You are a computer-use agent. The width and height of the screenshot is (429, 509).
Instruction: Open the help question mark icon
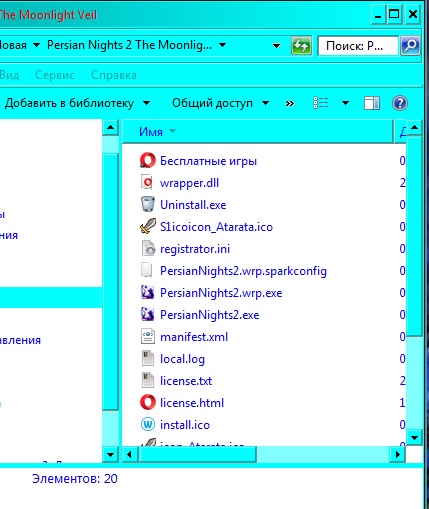[400, 103]
